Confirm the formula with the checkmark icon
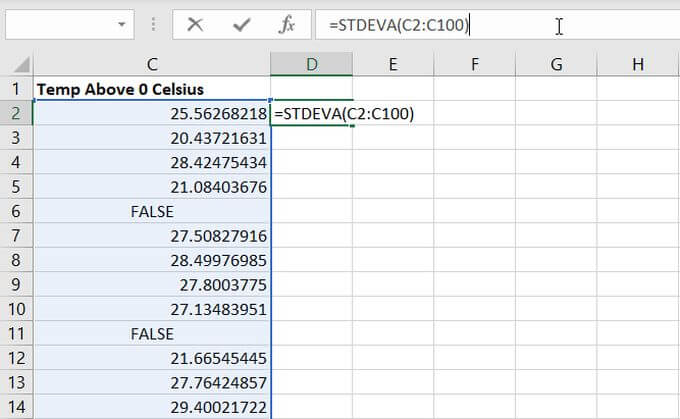The image size is (680, 419). coord(241,25)
